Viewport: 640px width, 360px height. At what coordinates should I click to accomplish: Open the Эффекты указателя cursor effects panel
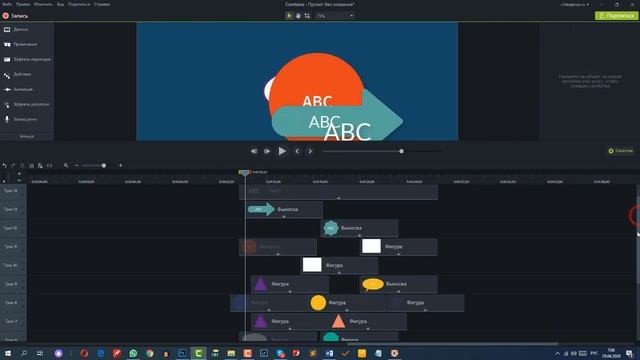pos(27,104)
